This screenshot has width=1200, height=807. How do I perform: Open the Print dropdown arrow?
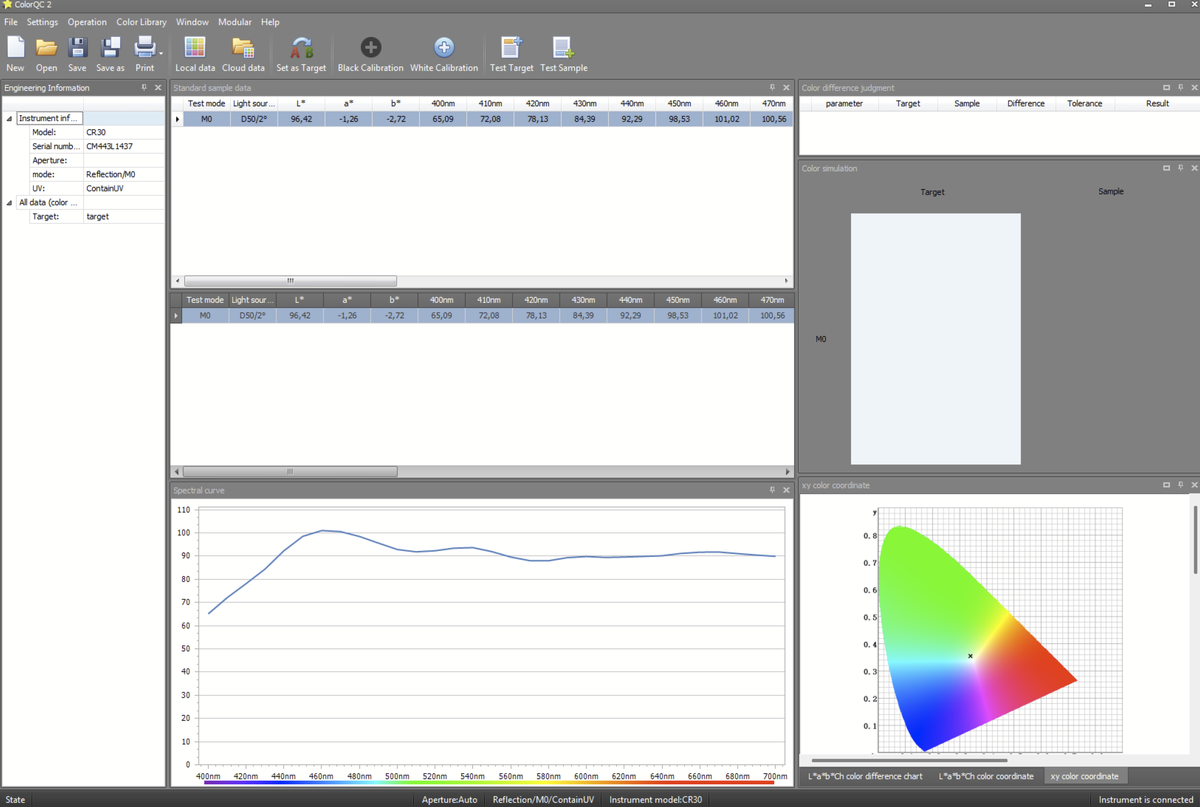[x=160, y=52]
